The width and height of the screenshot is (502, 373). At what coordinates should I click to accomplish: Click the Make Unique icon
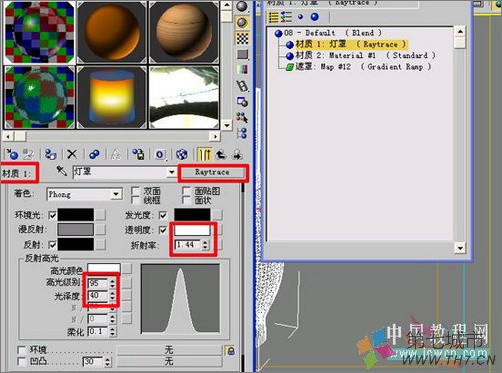(116, 154)
